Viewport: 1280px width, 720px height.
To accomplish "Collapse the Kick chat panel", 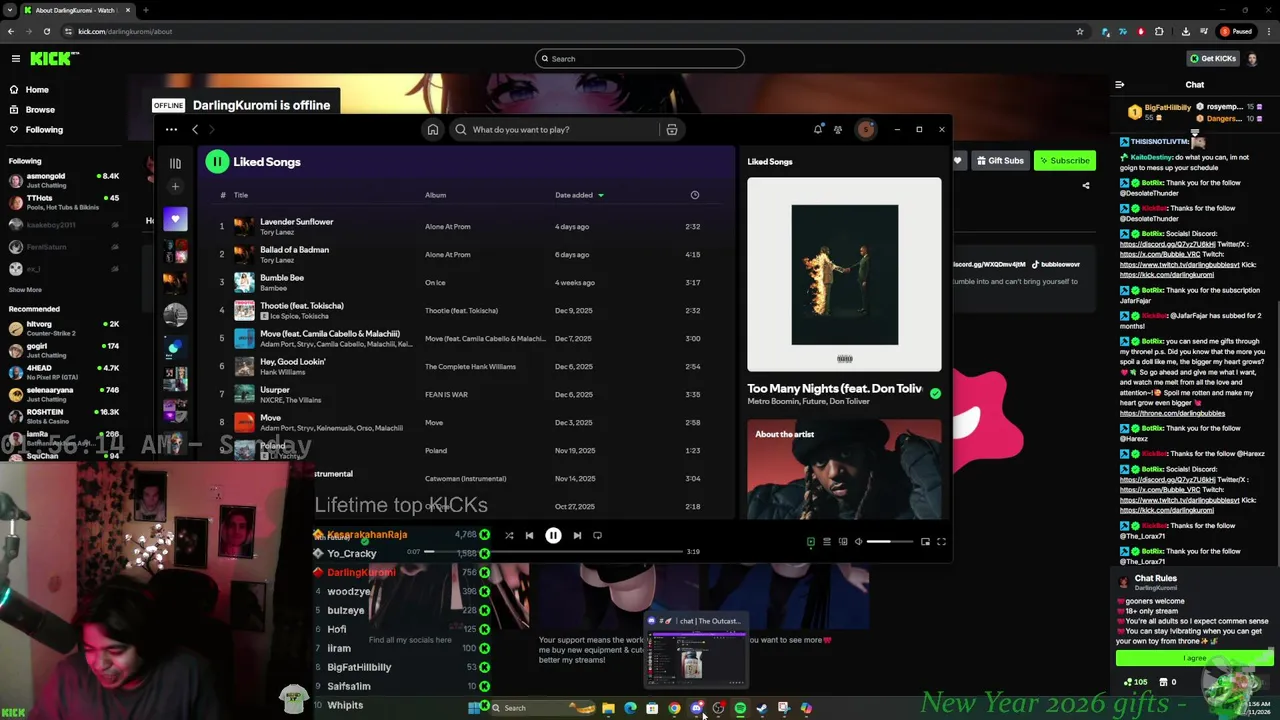I will click(1120, 85).
